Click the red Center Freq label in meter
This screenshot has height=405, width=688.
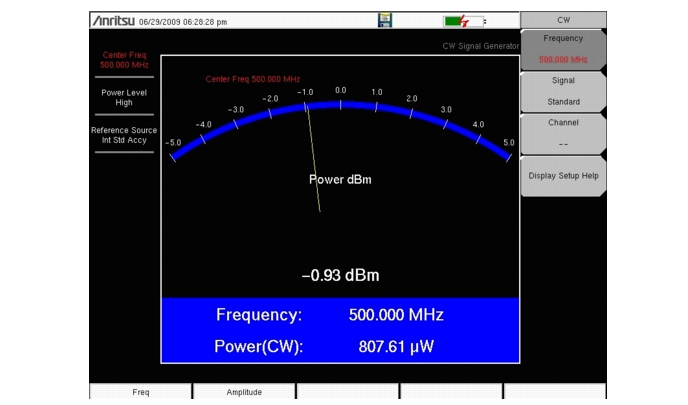pyautogui.click(x=253, y=79)
